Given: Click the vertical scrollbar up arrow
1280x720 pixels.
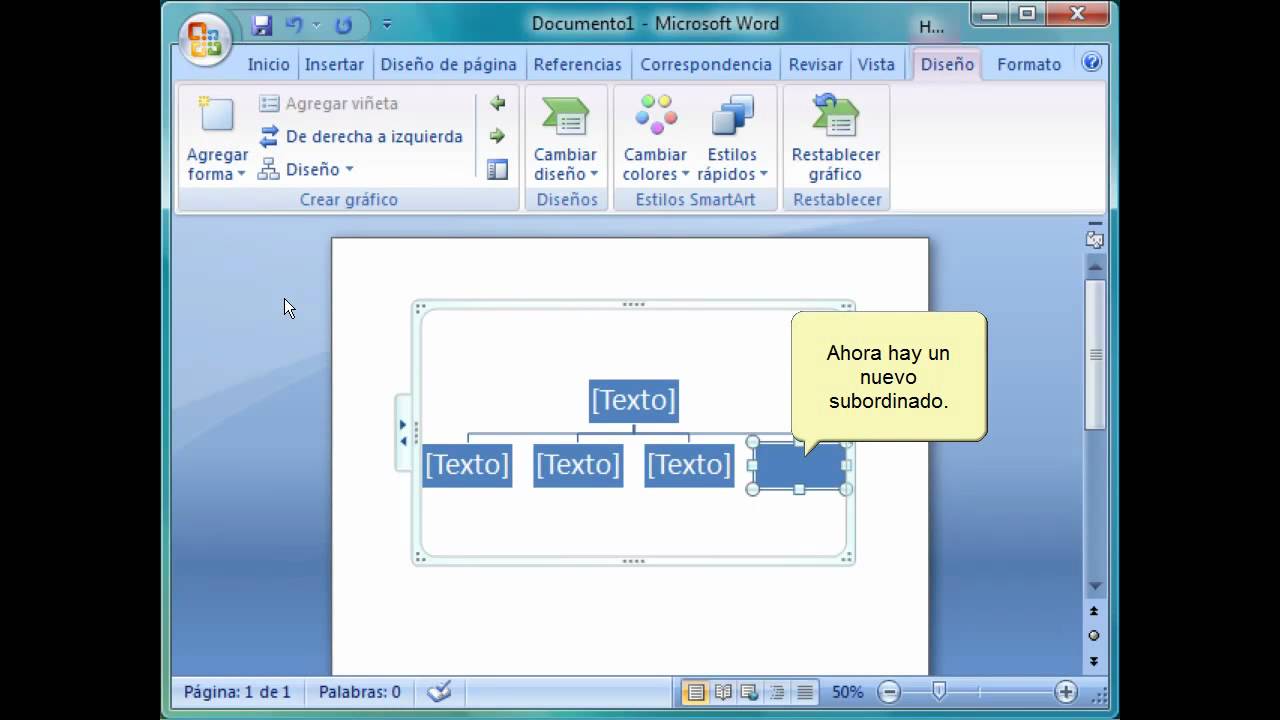Looking at the screenshot, I should [1095, 268].
